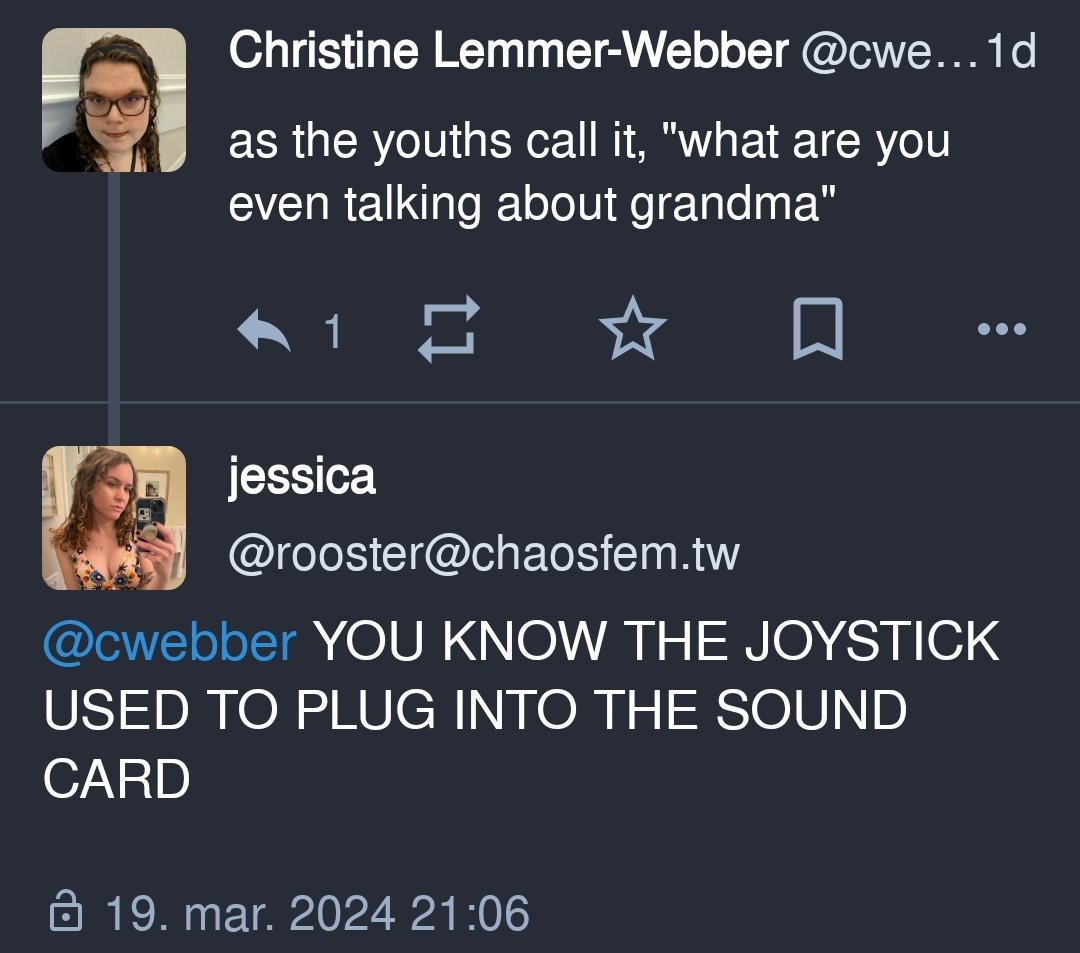Boost the post about youths and grandma
The height and width of the screenshot is (953, 1080).
449,330
